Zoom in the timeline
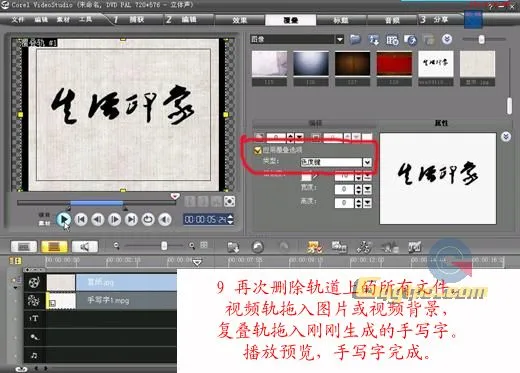The width and height of the screenshot is (520, 373). [192, 246]
